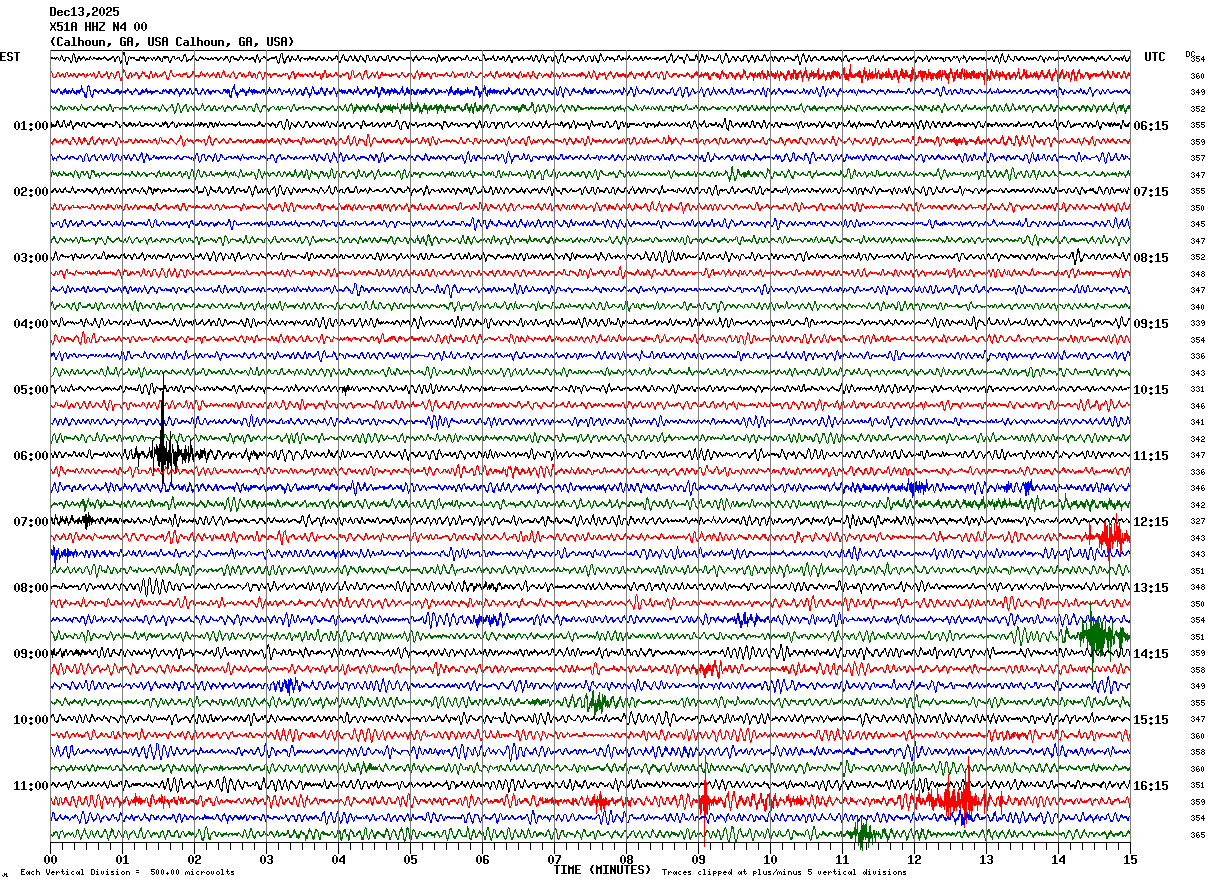The height and width of the screenshot is (886, 1210).
Task: Click the green burst near minute 14.5
Action: (x=1098, y=635)
